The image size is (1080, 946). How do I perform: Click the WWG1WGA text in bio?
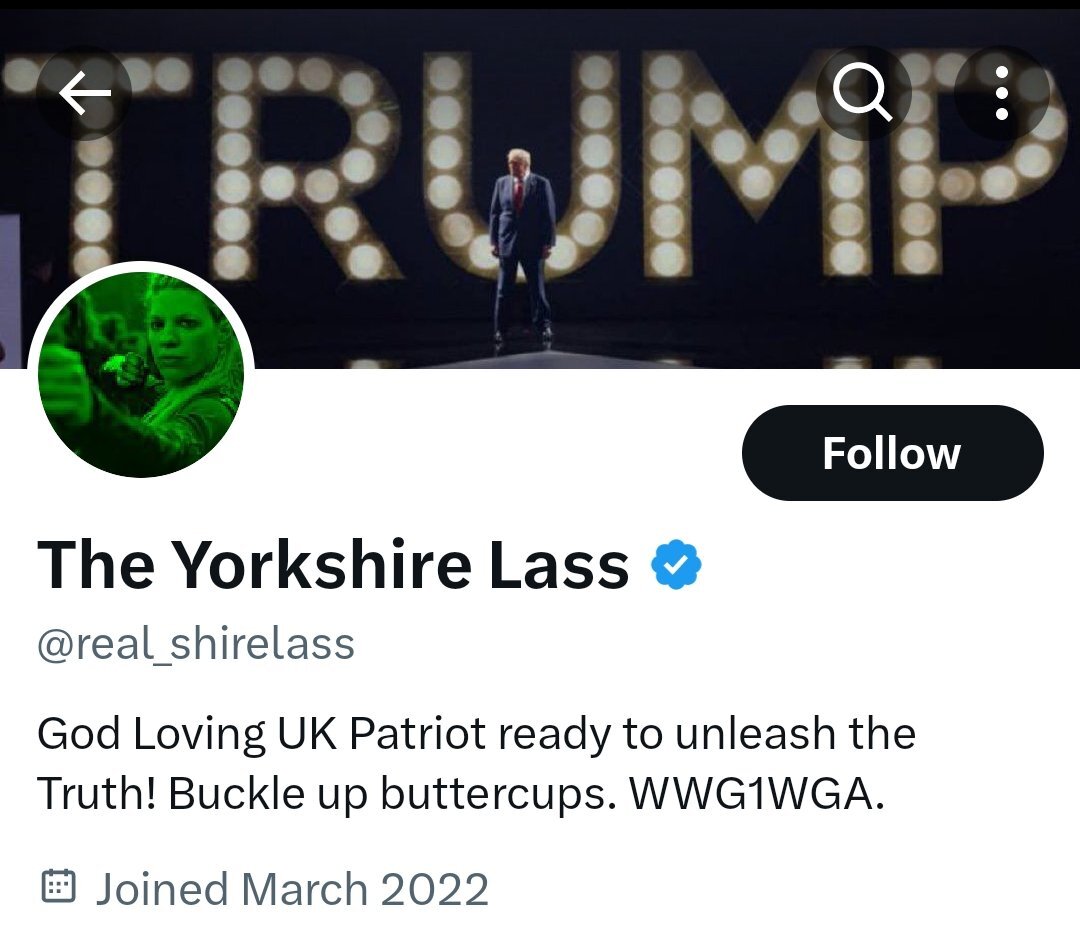click(x=756, y=794)
